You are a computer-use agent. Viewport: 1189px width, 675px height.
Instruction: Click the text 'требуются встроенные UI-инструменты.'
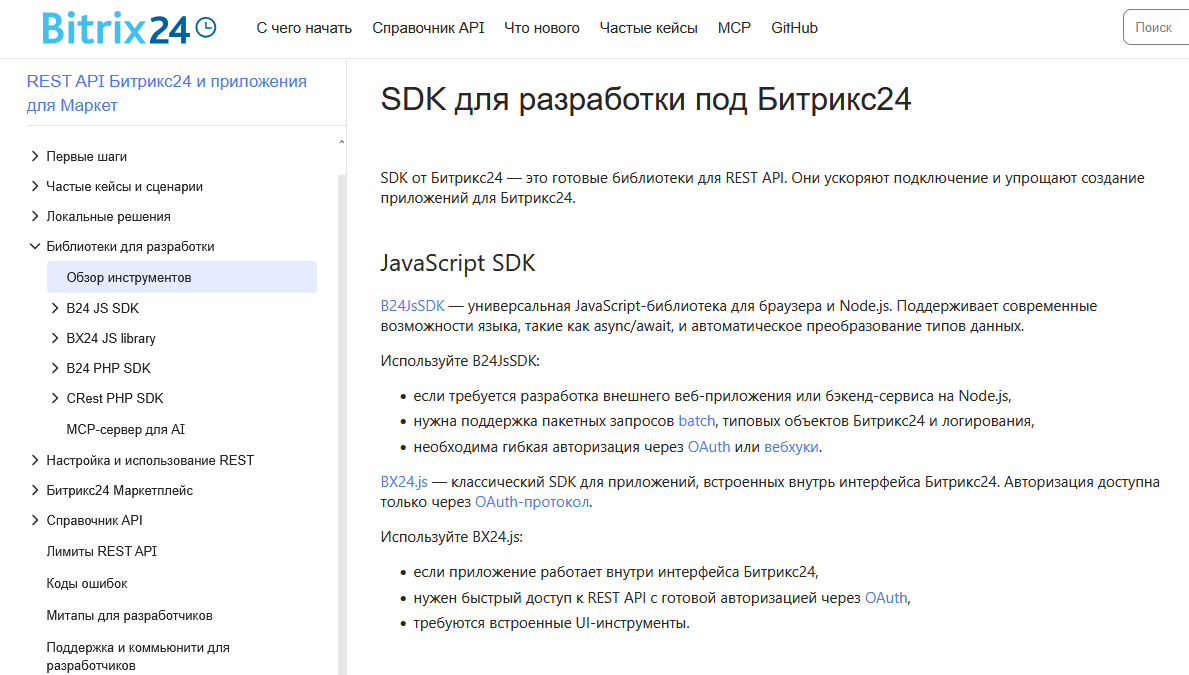[551, 623]
